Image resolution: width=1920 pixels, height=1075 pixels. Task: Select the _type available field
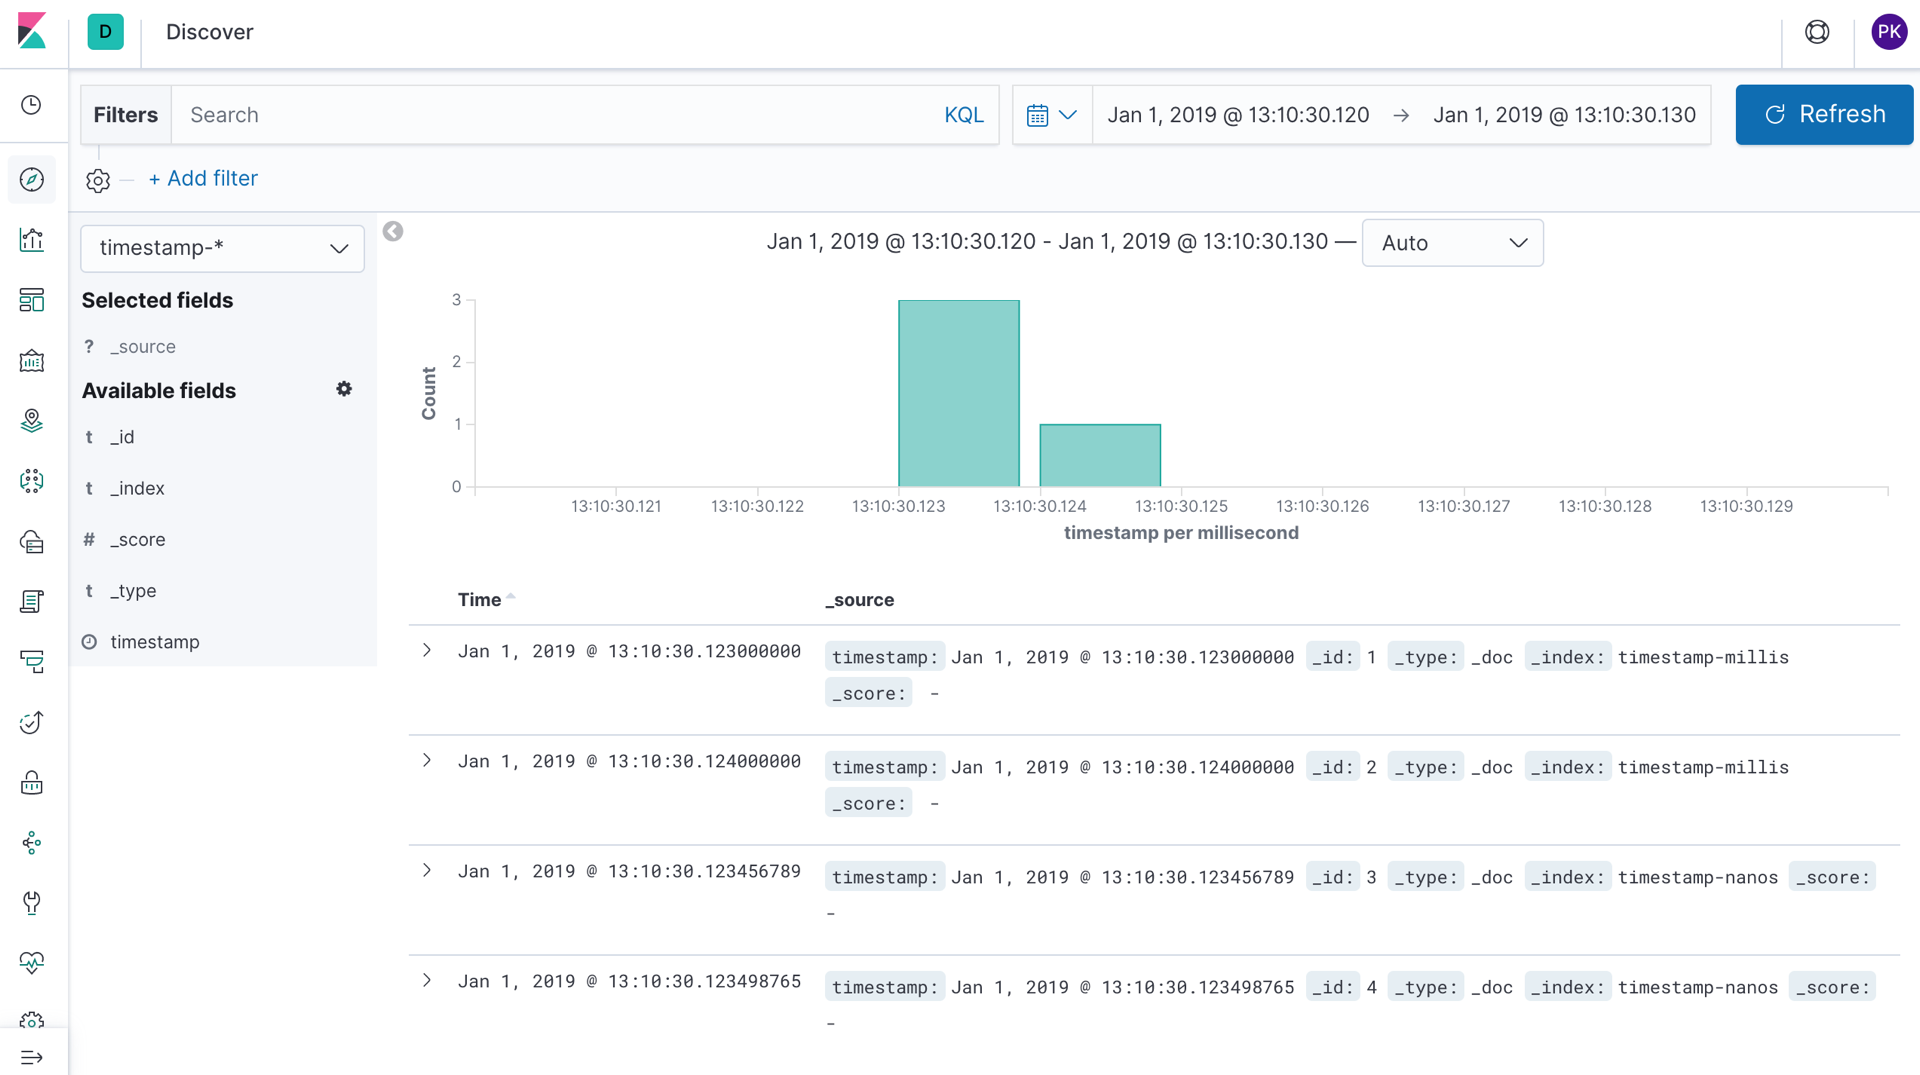point(133,591)
